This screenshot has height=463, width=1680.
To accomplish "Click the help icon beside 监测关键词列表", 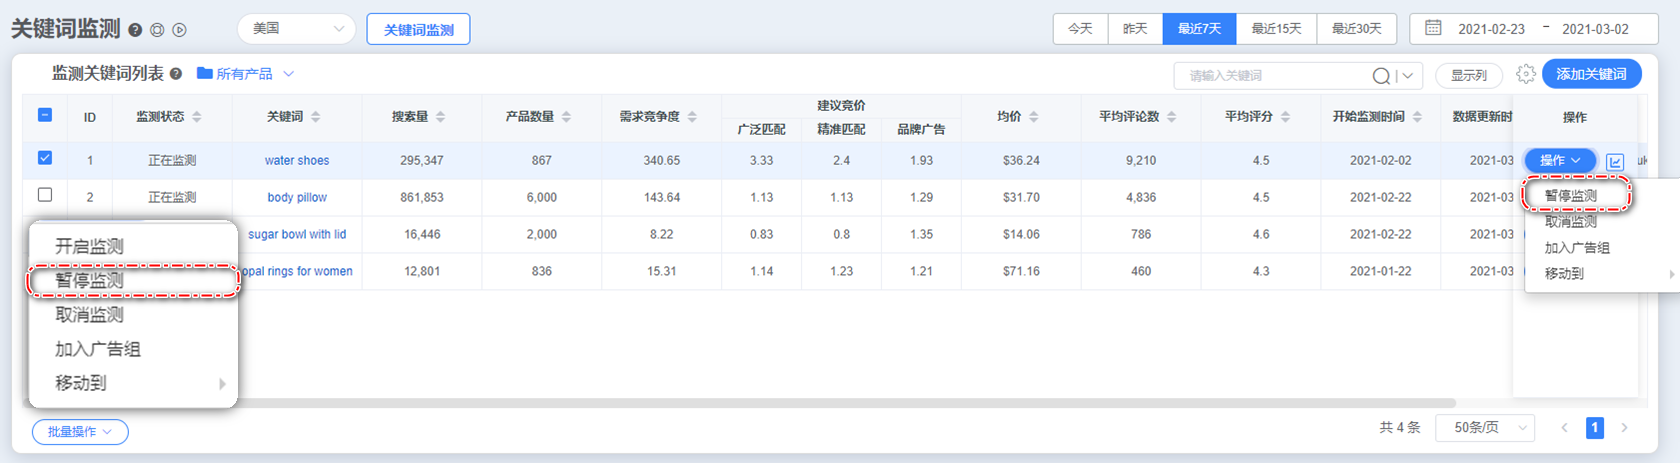I will (176, 74).
